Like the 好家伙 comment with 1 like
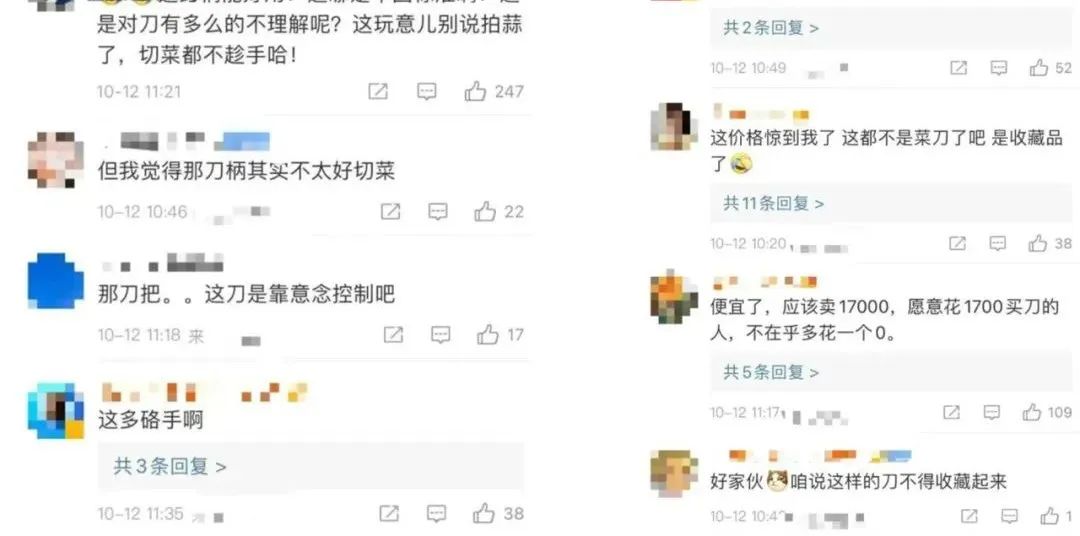The width and height of the screenshot is (1080, 536). pyautogui.click(x=1050, y=515)
